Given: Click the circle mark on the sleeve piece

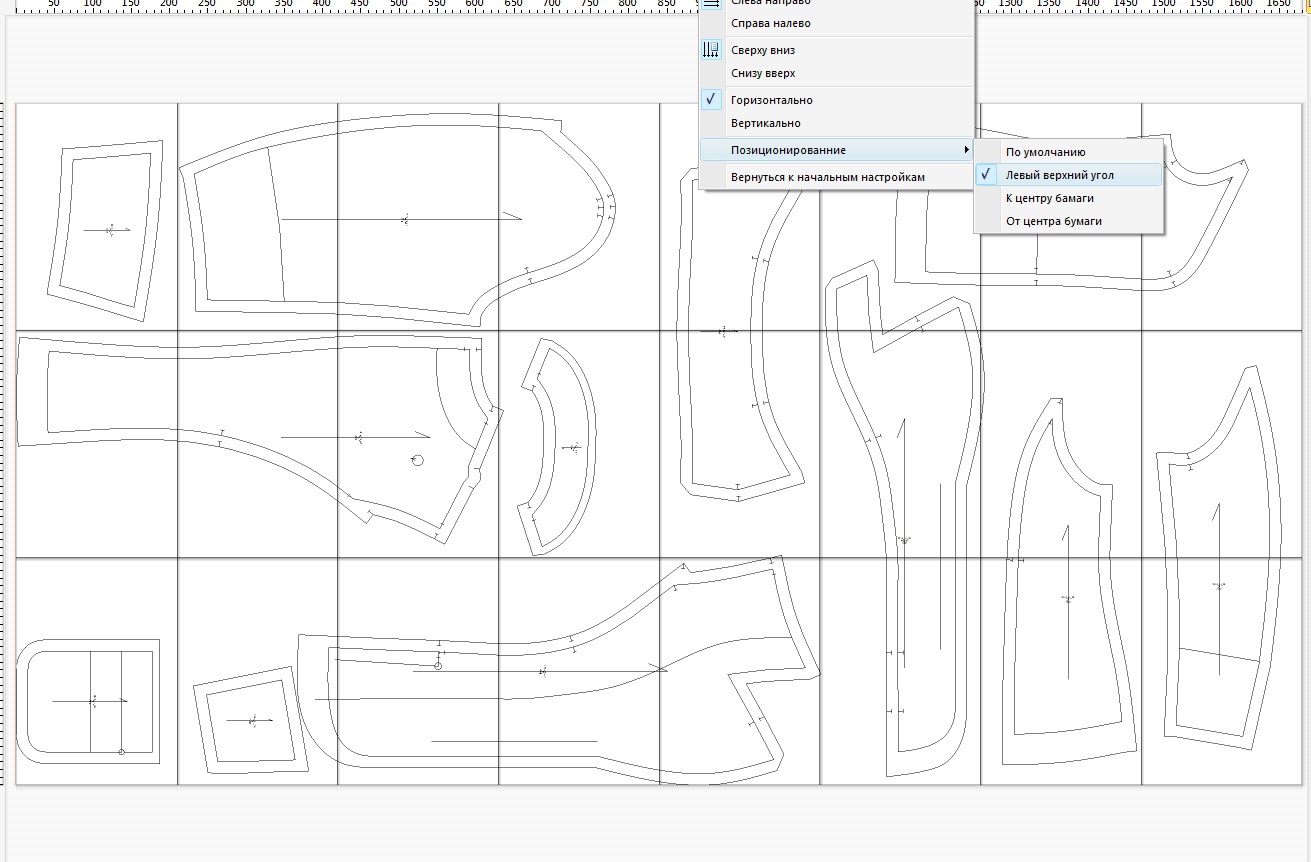Looking at the screenshot, I should click(417, 460).
